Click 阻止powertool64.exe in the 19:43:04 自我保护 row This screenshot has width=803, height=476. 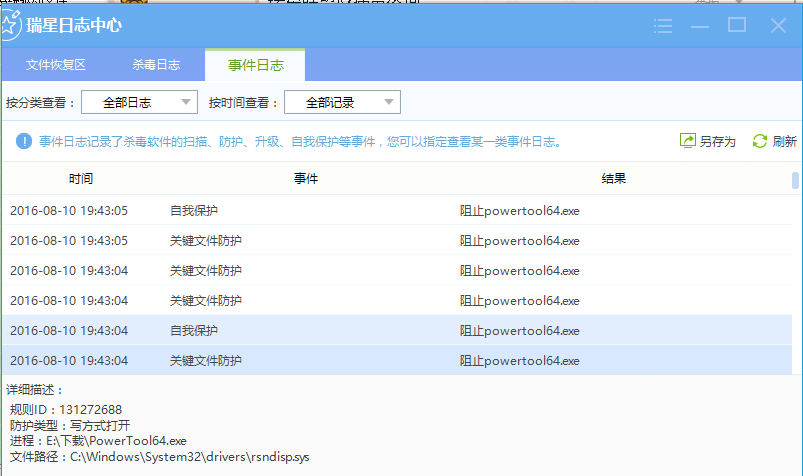[x=519, y=330]
